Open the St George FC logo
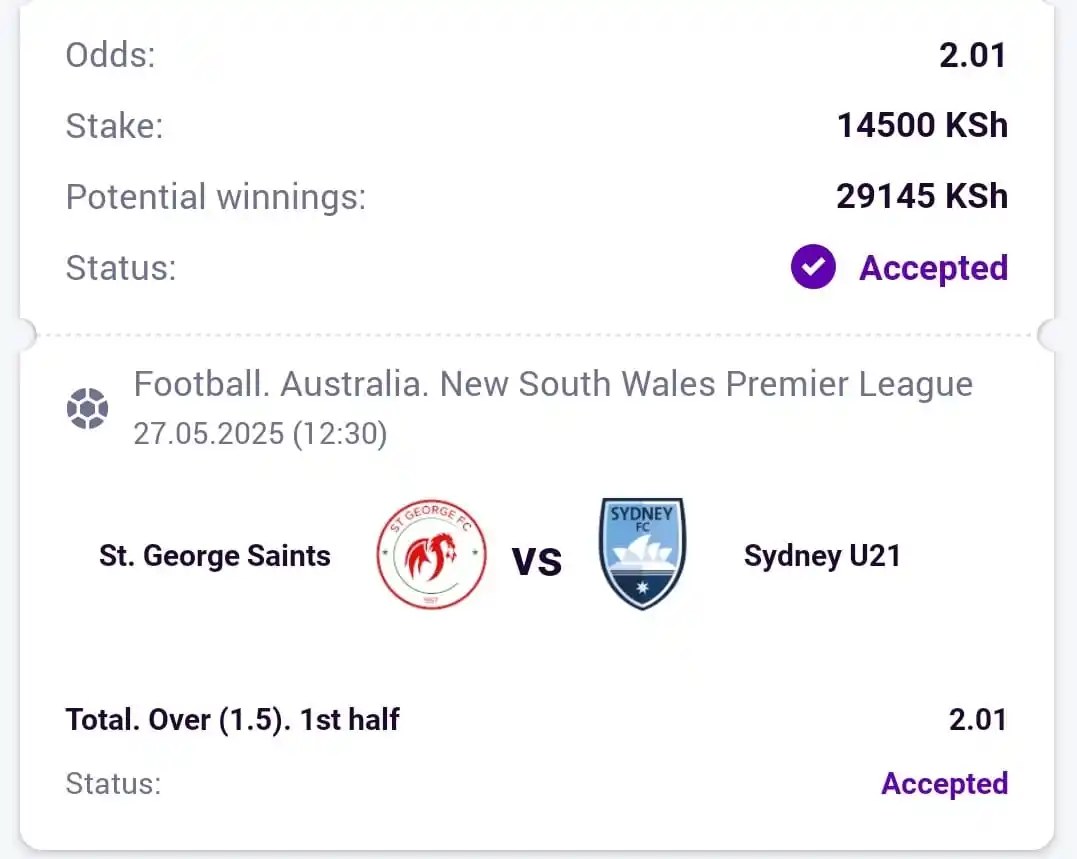Image resolution: width=1077 pixels, height=859 pixels. point(431,554)
